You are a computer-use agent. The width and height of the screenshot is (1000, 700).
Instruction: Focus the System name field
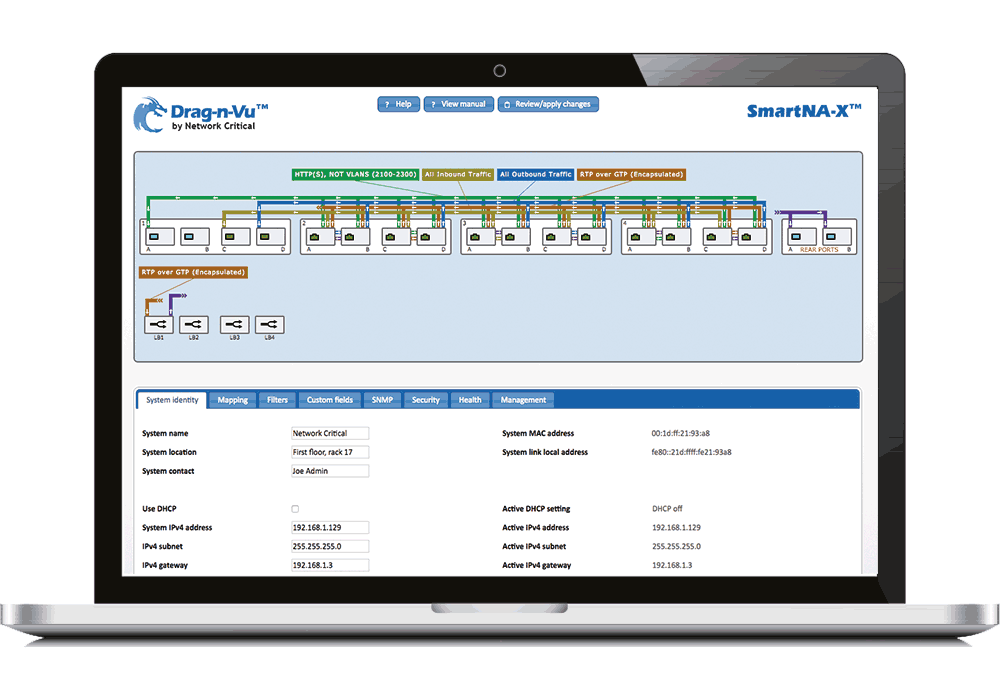point(330,434)
